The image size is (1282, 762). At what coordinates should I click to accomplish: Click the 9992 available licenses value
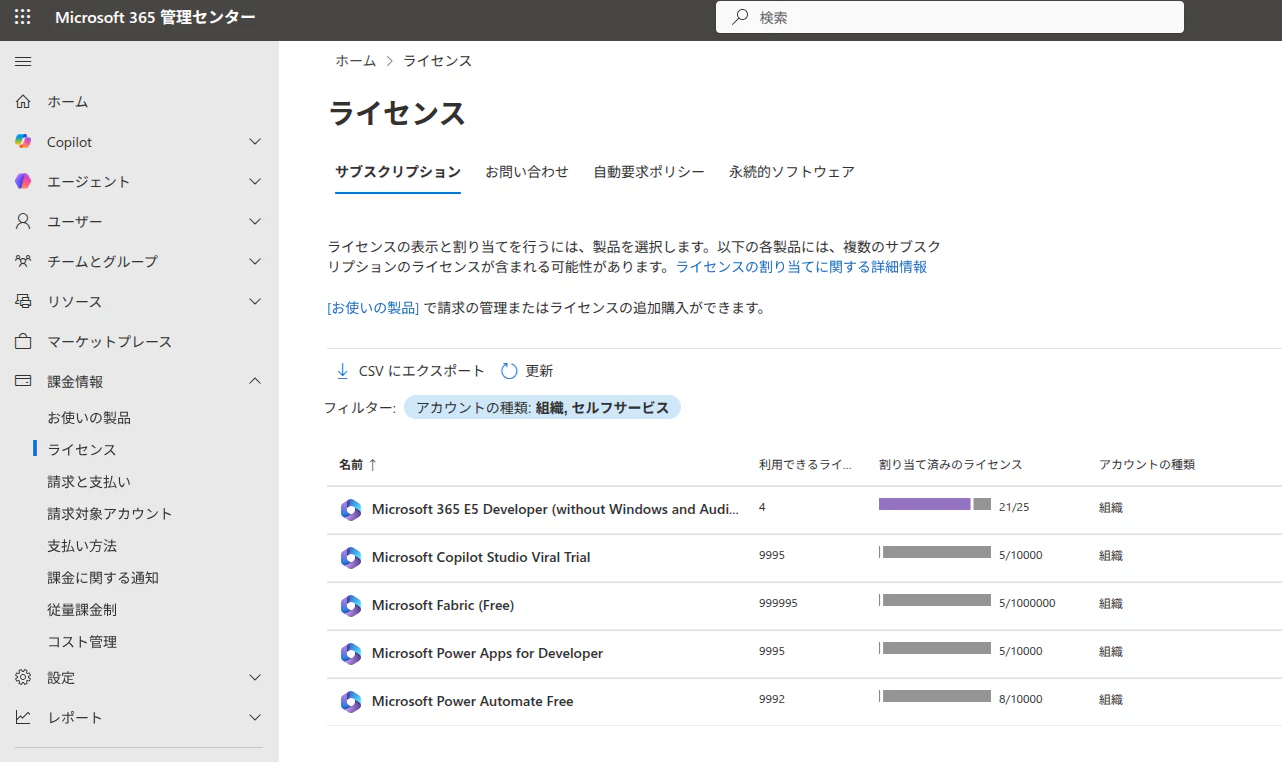(772, 699)
